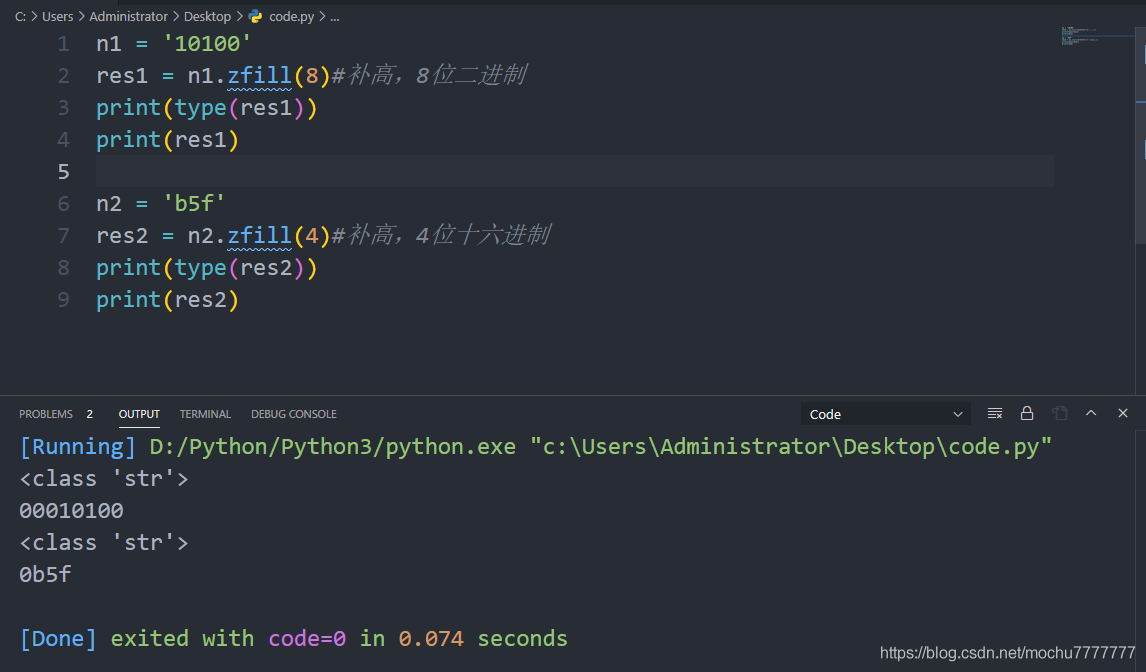1146x672 pixels.
Task: Click print(type(res1)) on line 3
Action: [x=207, y=108]
